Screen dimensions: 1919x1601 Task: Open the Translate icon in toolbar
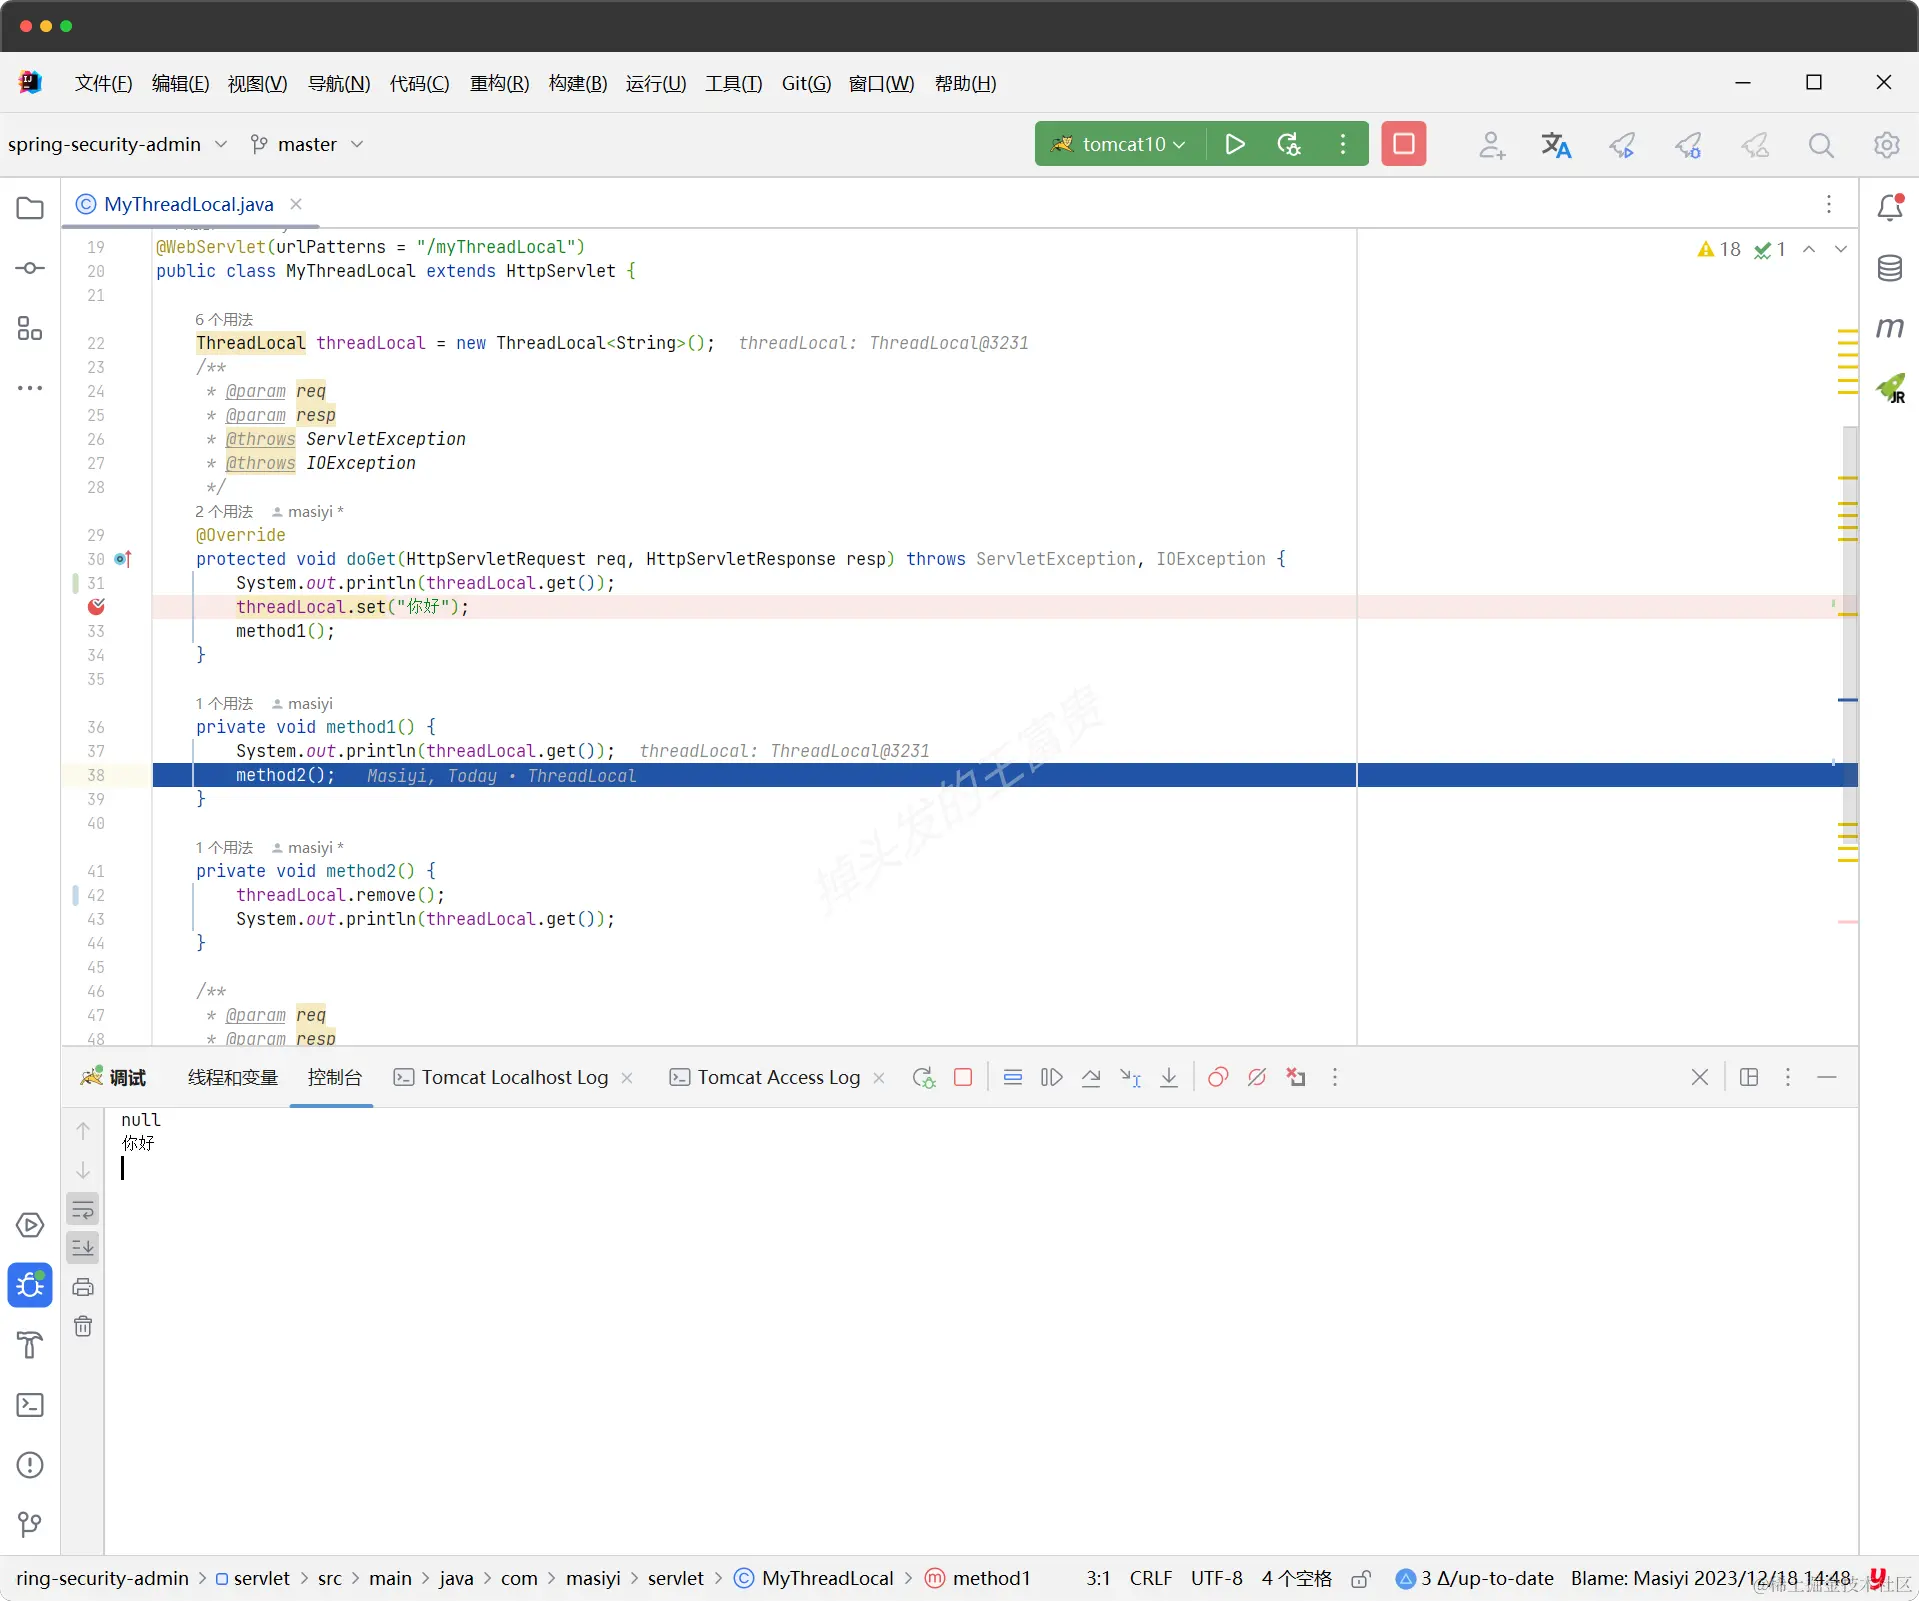(1556, 145)
